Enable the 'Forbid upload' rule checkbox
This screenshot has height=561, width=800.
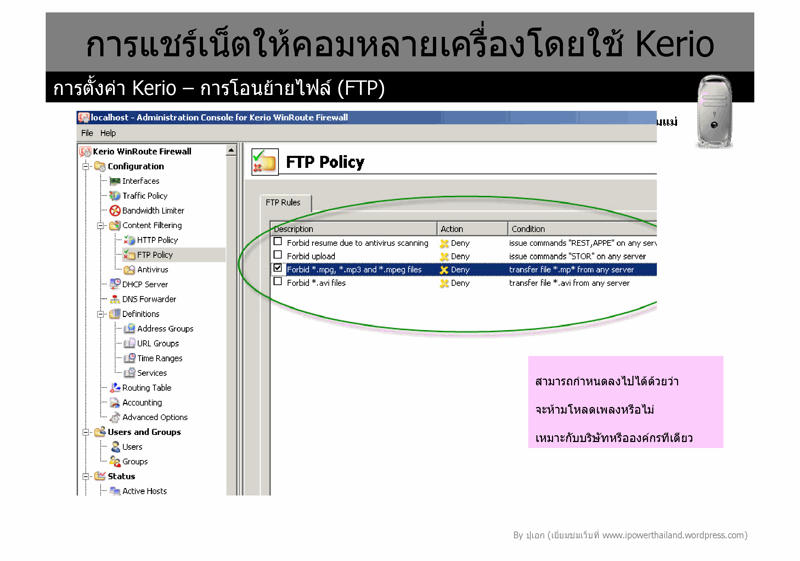278,254
